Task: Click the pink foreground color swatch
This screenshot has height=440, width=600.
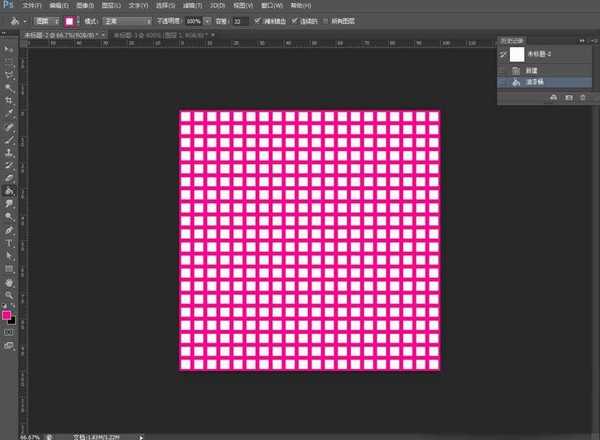Action: pyautogui.click(x=7, y=315)
